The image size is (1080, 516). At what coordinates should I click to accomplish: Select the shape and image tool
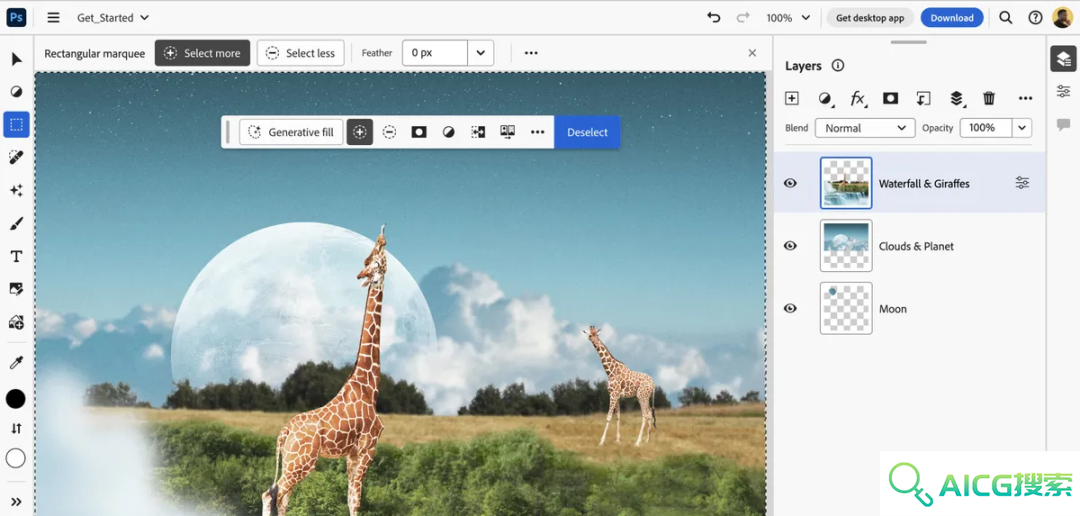(17, 289)
